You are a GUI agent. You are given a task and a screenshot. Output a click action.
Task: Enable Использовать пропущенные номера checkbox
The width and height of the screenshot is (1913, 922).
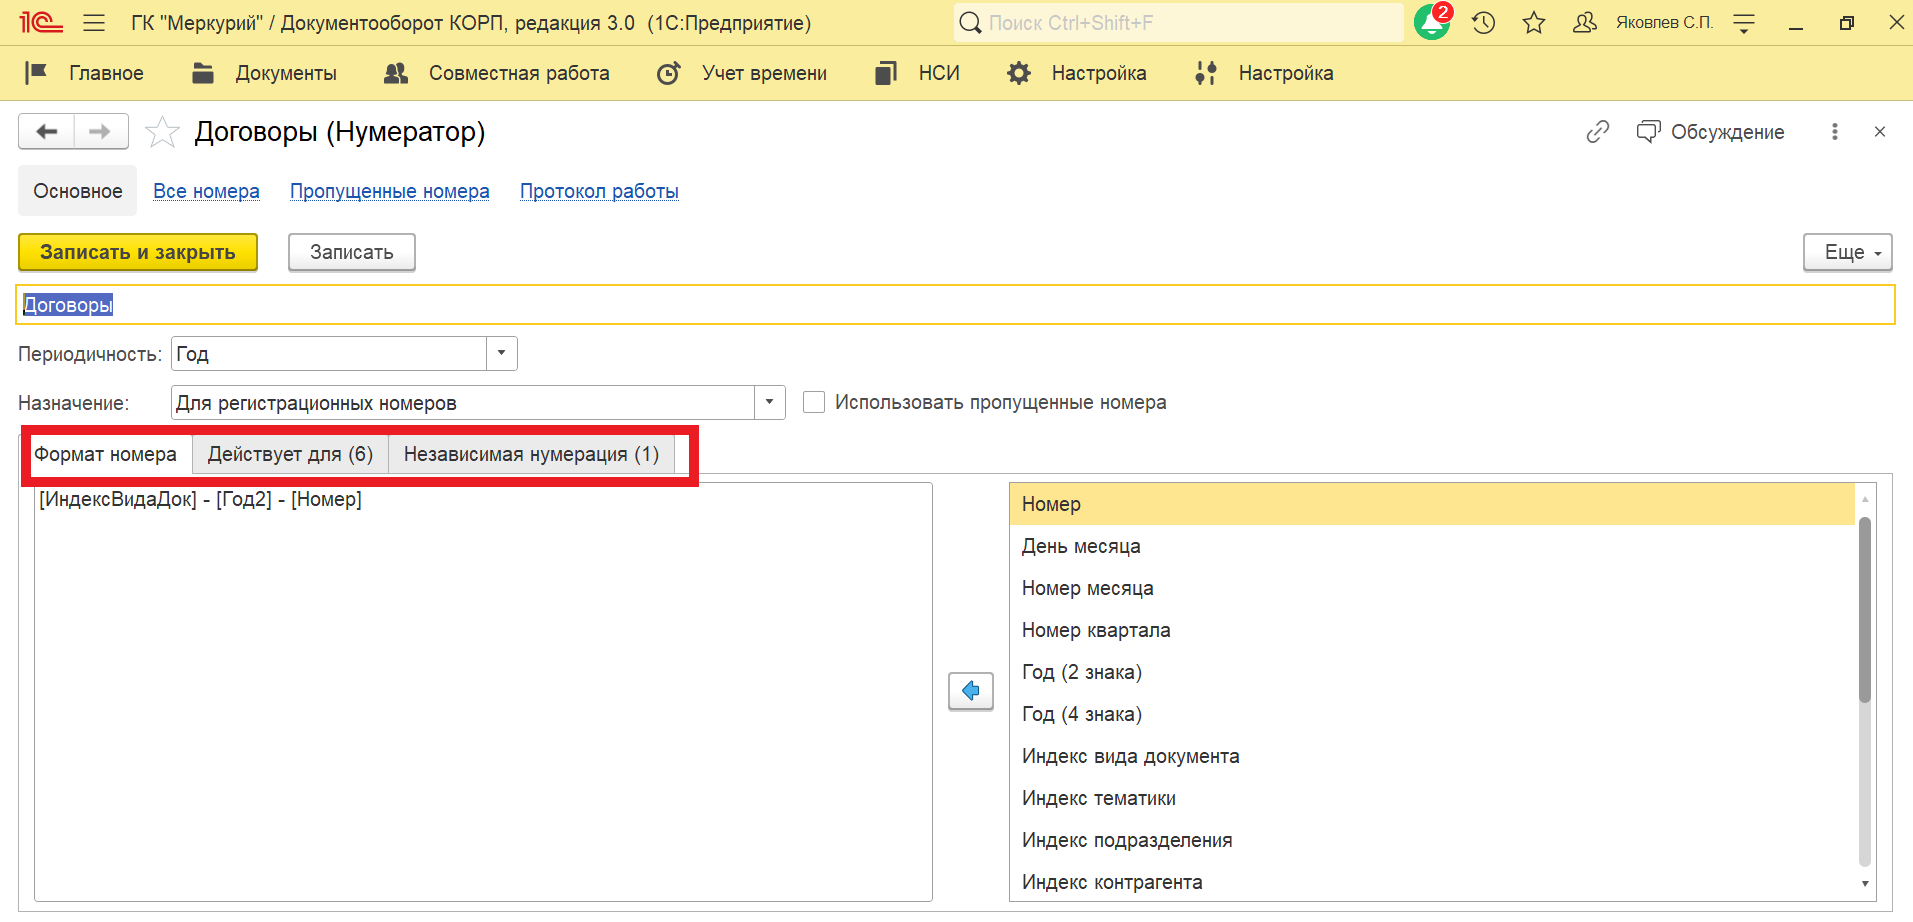[x=814, y=402]
